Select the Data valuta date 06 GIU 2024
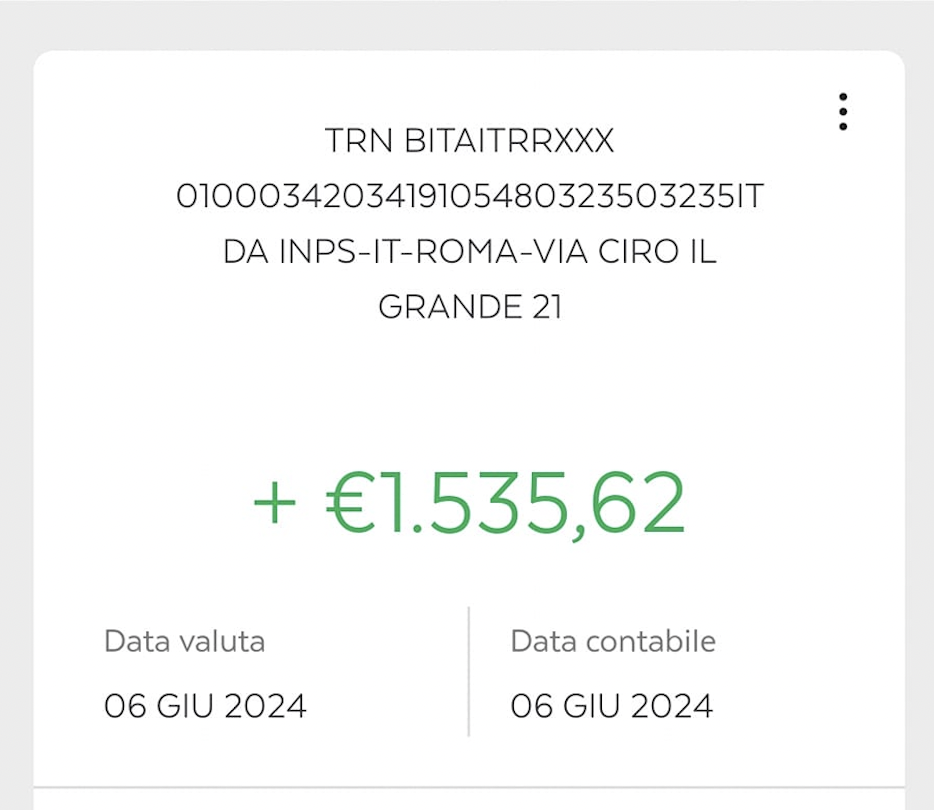Viewport: 934px width, 810px height. [205, 706]
